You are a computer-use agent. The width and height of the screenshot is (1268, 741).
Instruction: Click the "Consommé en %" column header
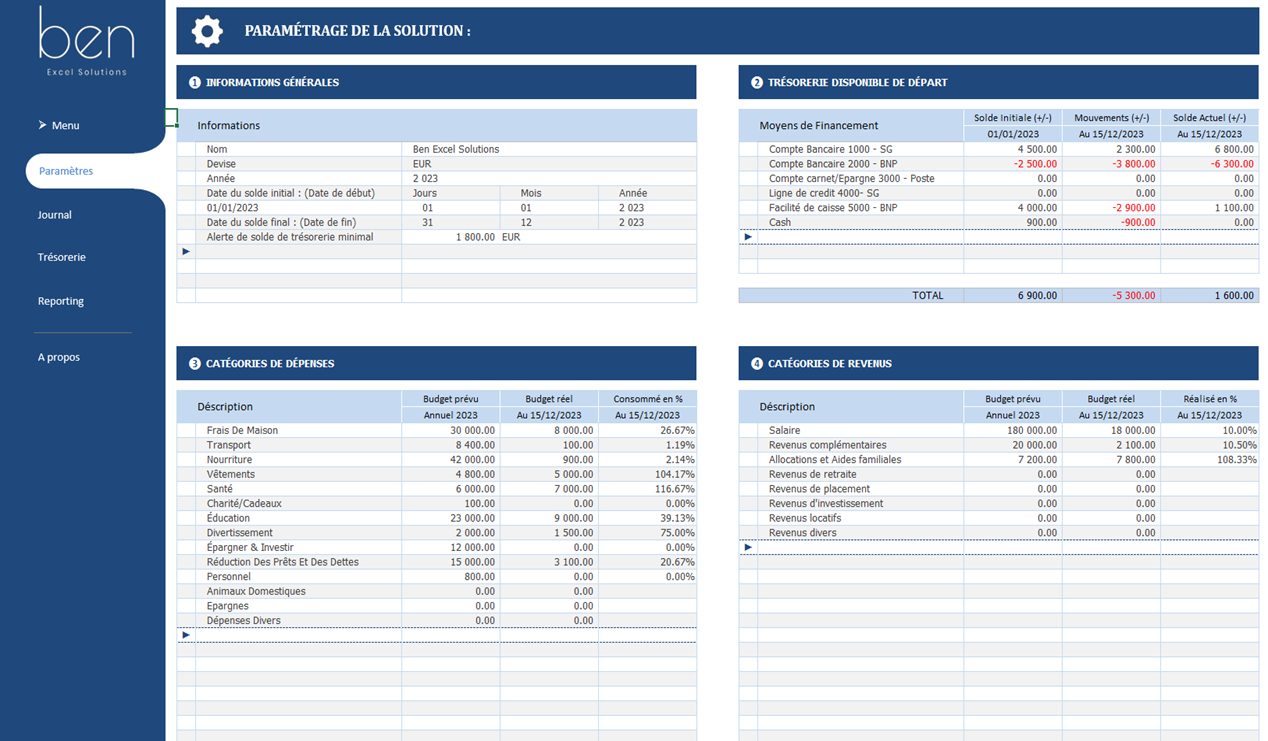(x=648, y=399)
